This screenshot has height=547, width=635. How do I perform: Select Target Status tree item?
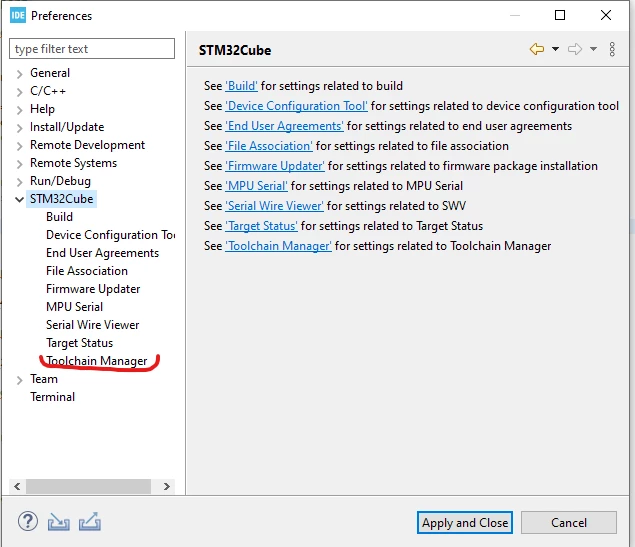80,343
